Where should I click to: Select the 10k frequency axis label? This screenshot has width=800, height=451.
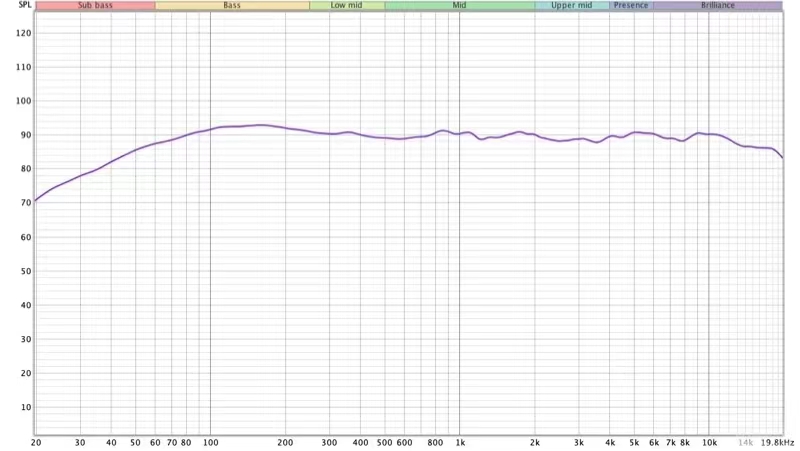[709, 441]
